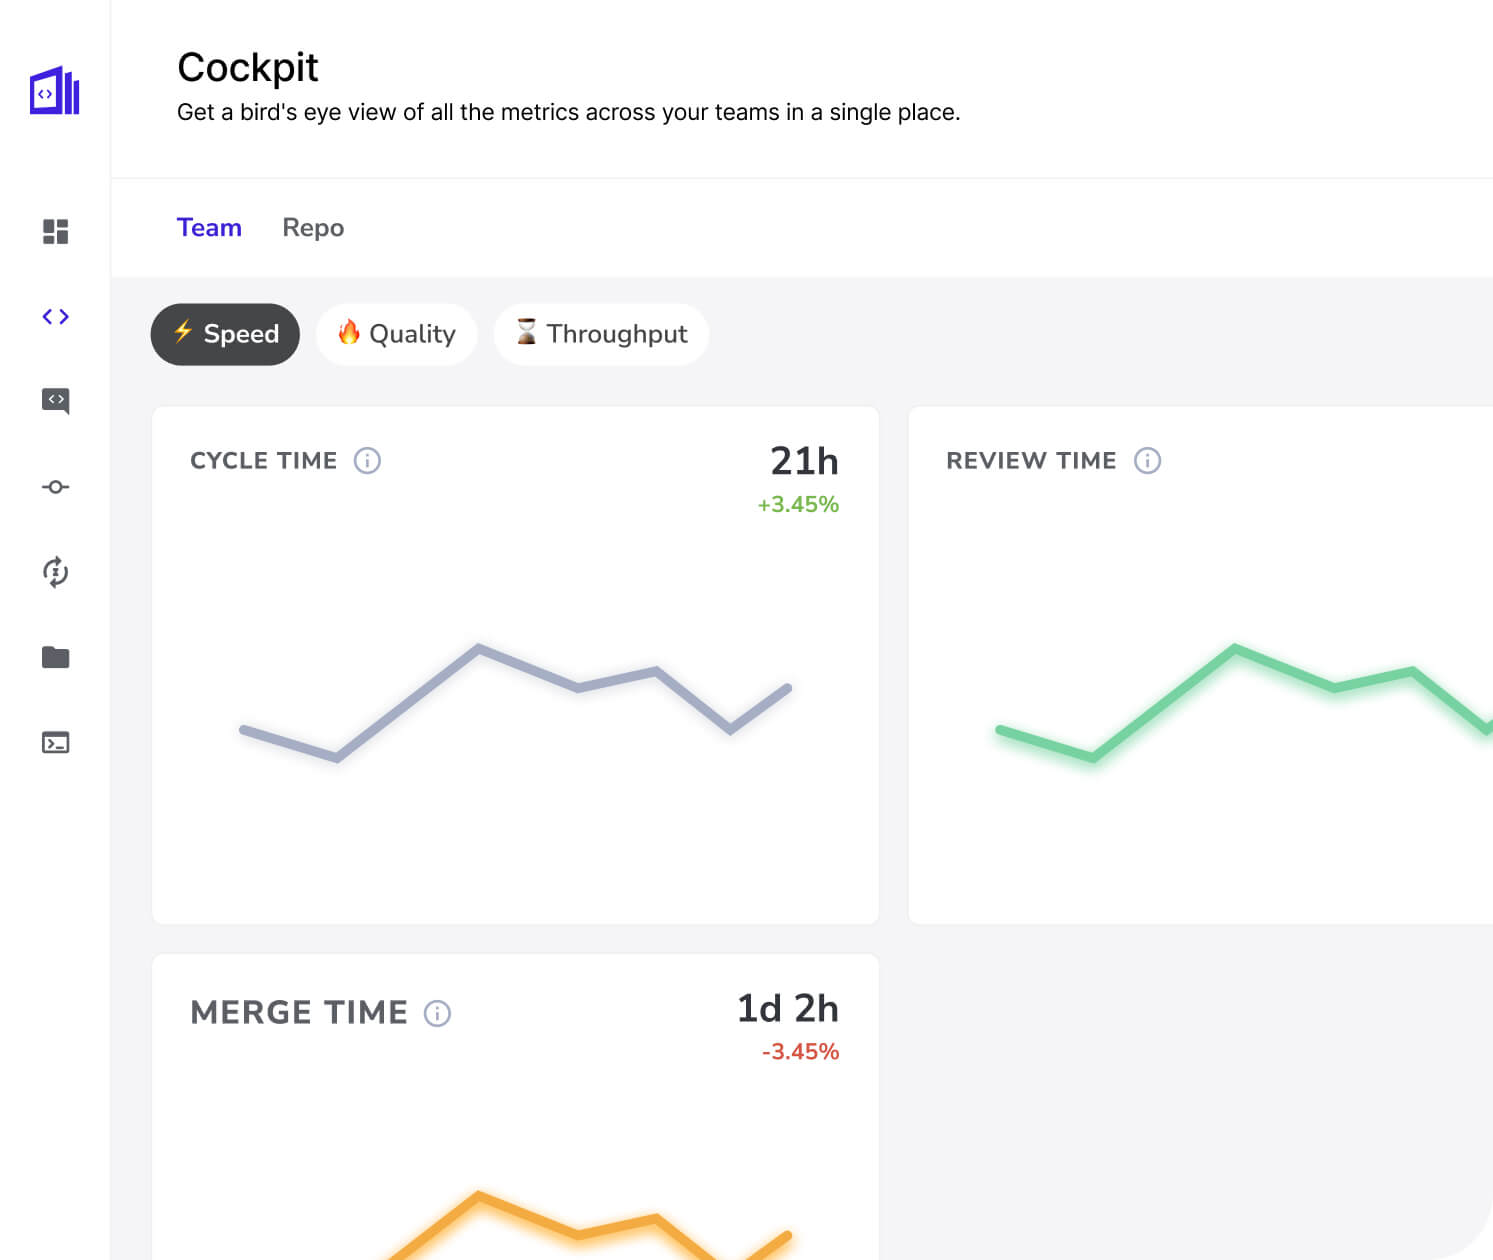
Task: Switch to the Repo tab
Action: click(x=313, y=228)
